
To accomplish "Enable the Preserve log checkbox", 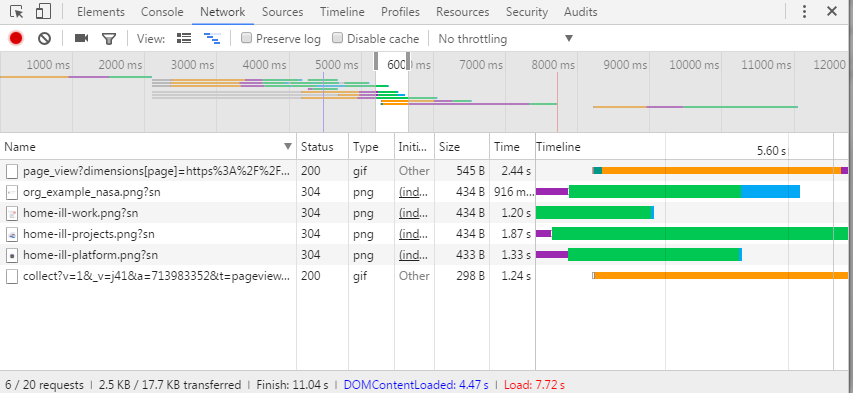I will point(246,38).
